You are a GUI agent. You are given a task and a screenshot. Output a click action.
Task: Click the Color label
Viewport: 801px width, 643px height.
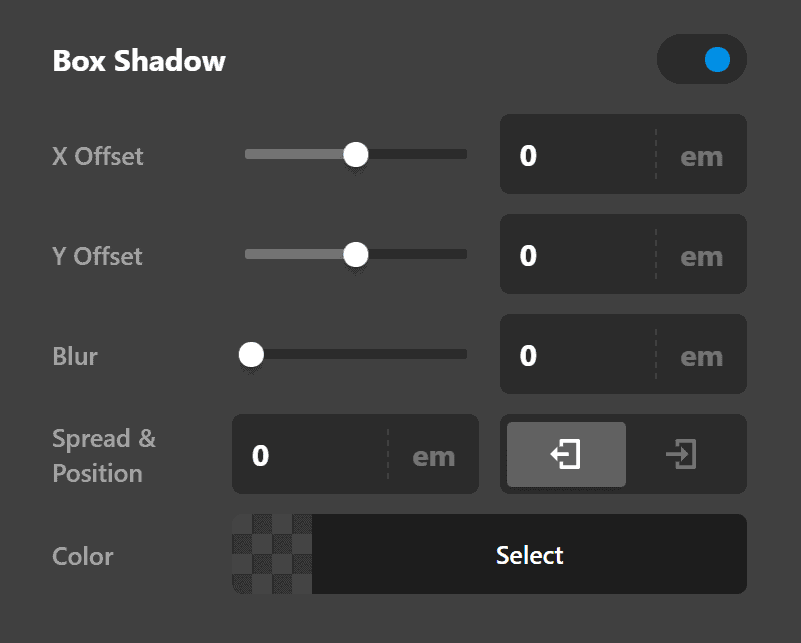pos(82,556)
